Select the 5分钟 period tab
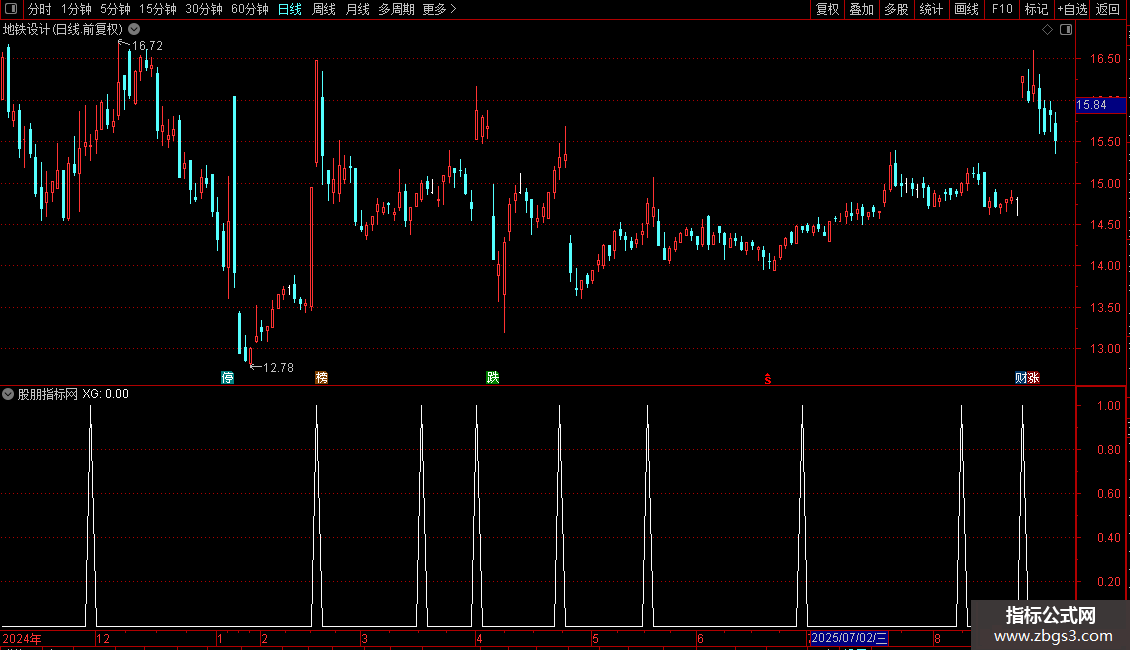 [115, 9]
